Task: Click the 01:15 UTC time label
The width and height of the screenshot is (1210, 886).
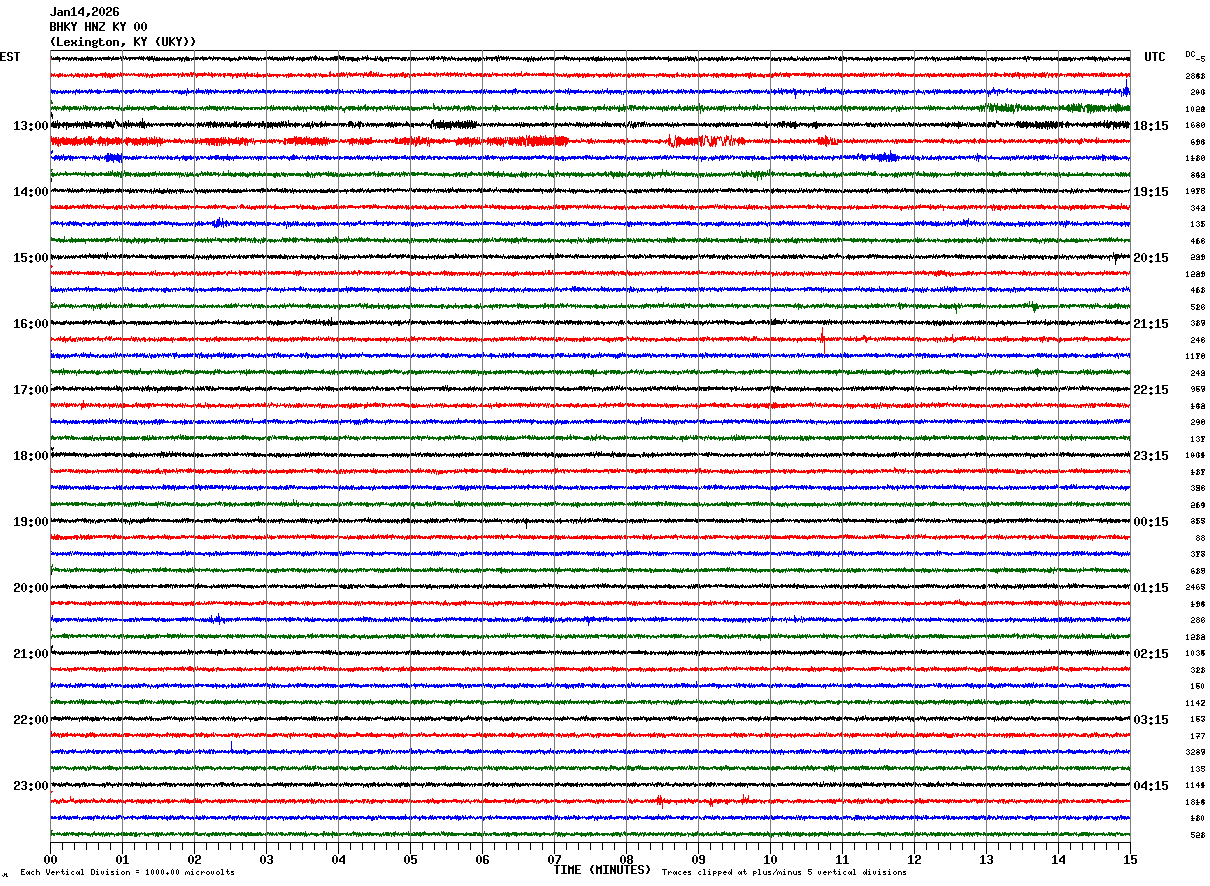Action: 1151,588
